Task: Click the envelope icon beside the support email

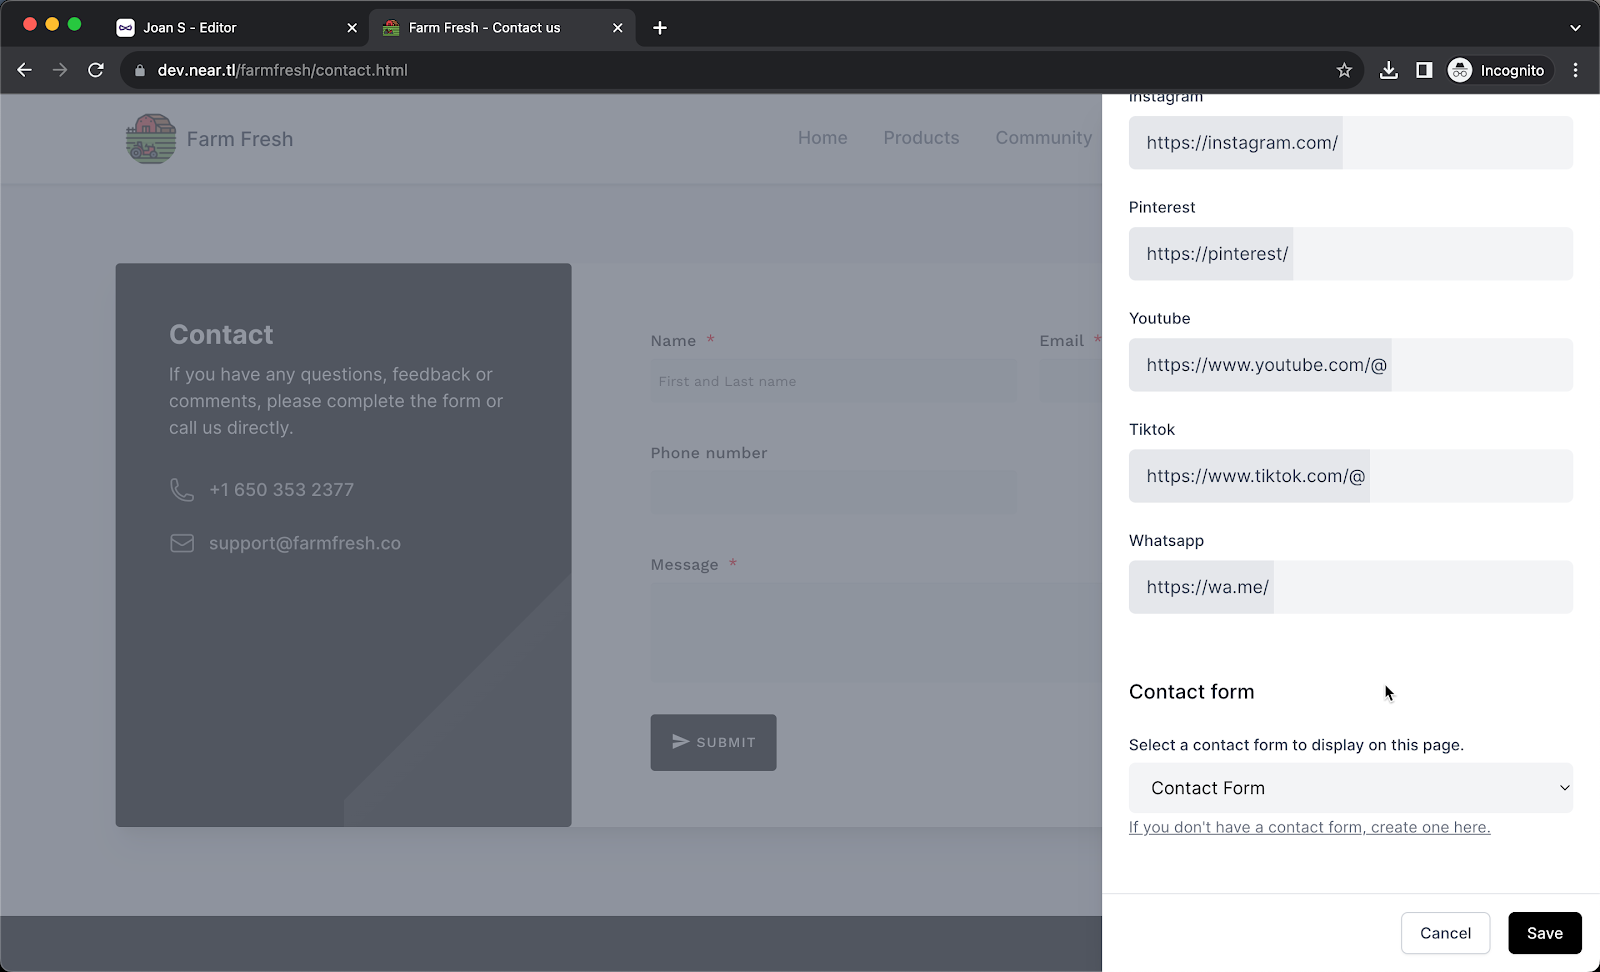Action: (x=182, y=543)
